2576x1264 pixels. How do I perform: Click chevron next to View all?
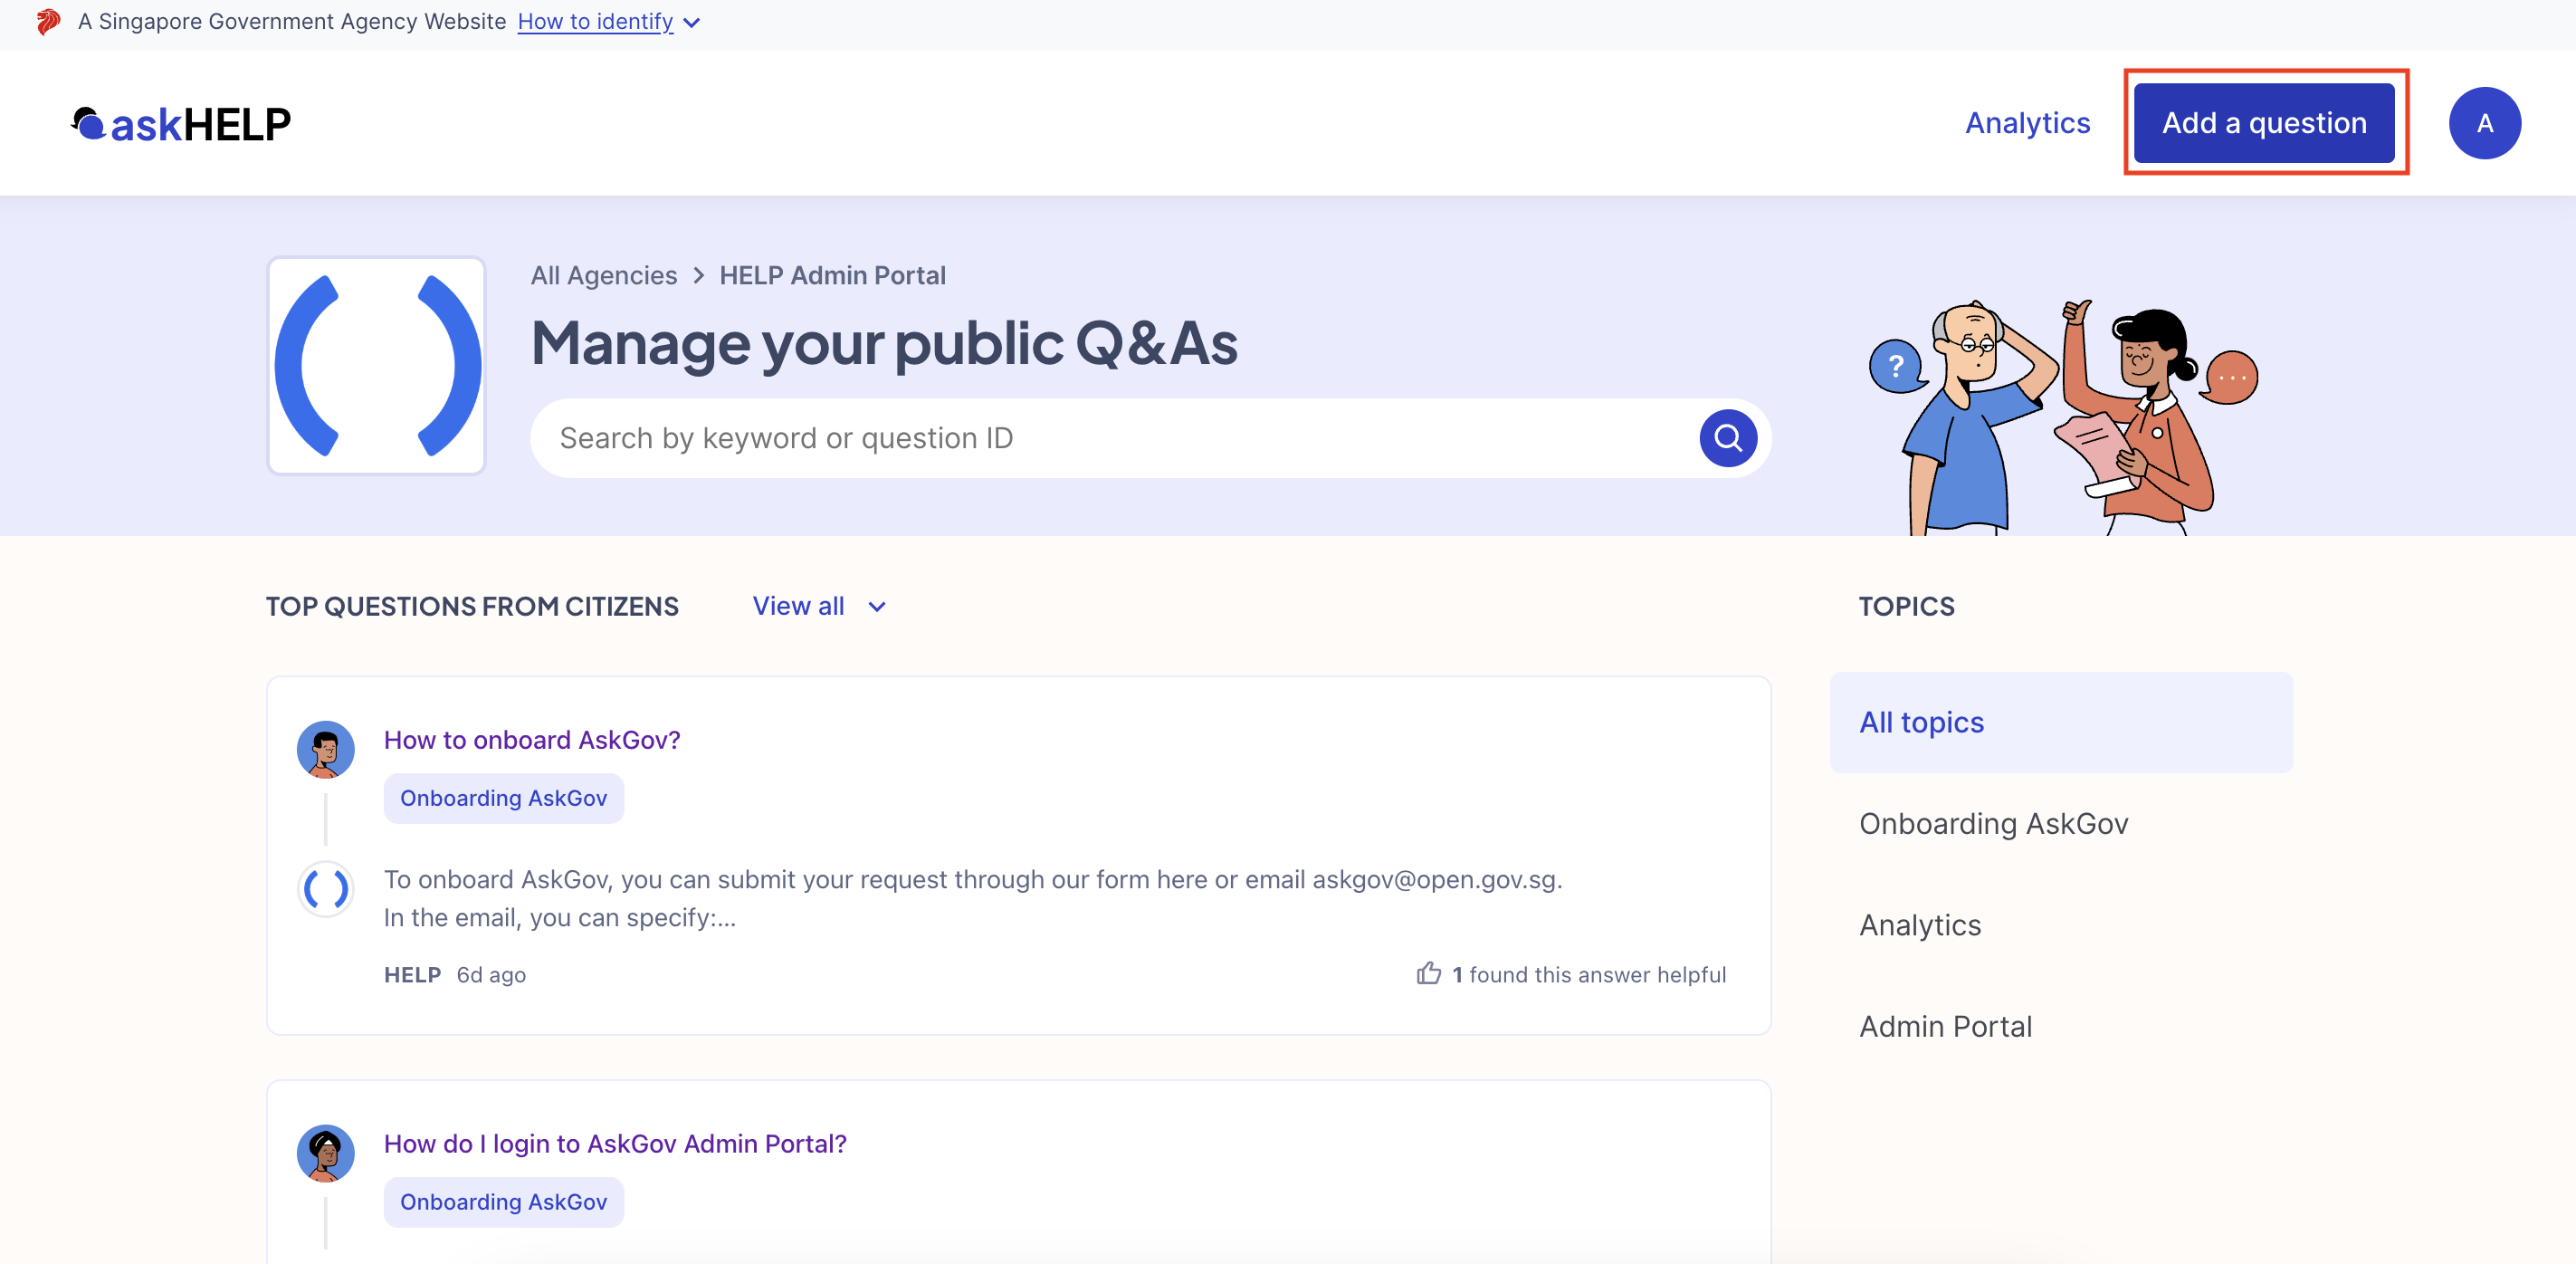[x=877, y=607]
